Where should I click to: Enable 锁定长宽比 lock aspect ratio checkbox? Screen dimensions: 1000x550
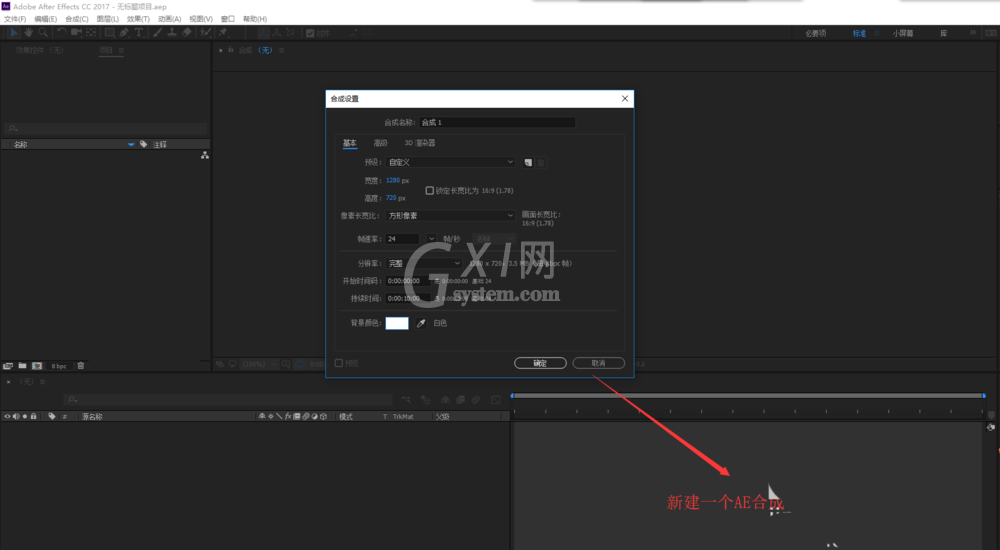coord(430,190)
